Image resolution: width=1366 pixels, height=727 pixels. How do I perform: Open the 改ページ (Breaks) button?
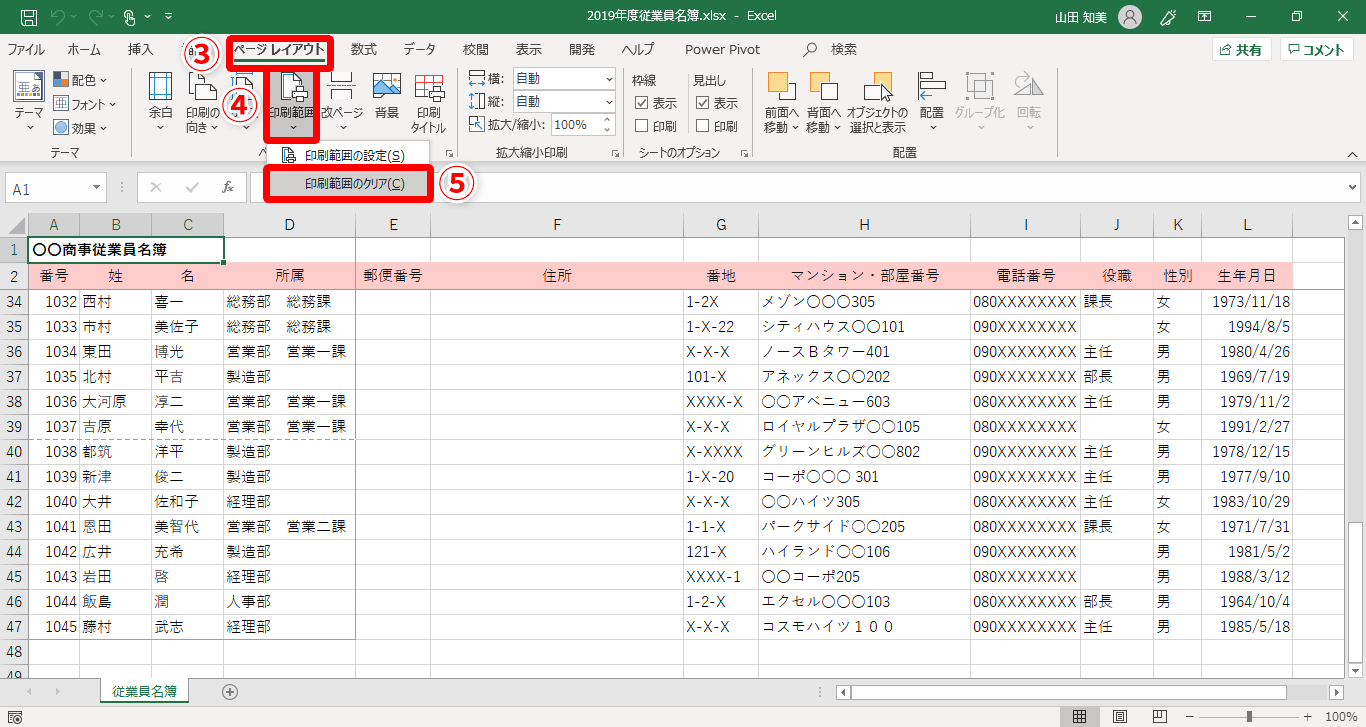point(341,102)
